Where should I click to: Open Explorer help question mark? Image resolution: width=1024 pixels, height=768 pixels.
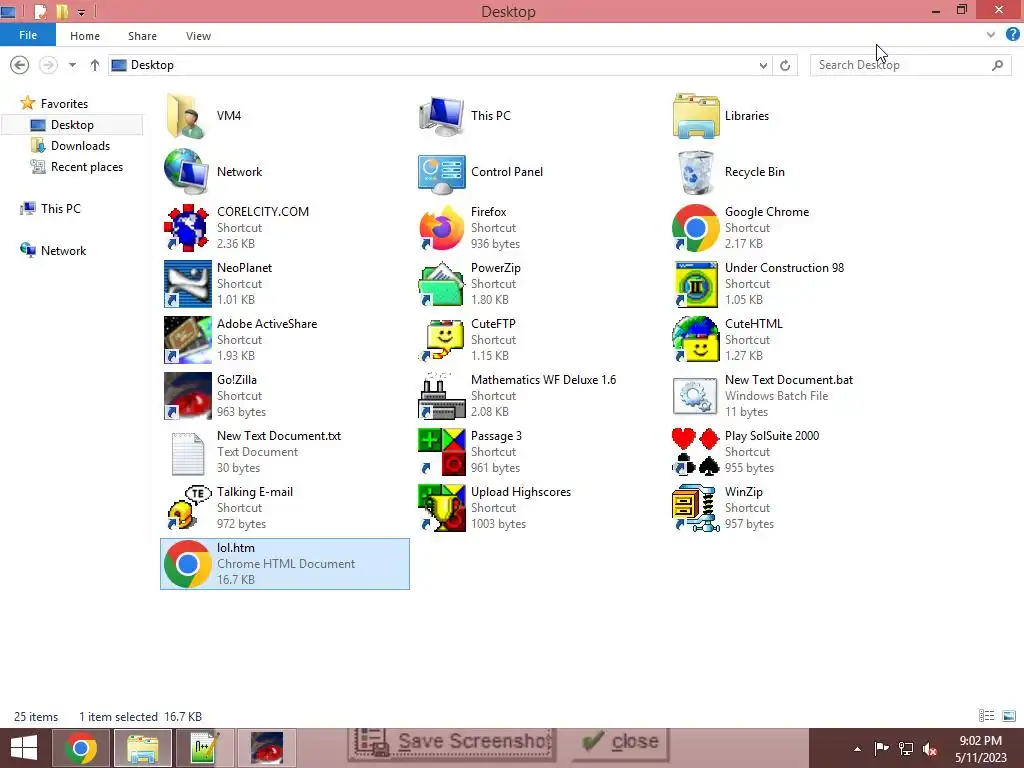click(1012, 35)
